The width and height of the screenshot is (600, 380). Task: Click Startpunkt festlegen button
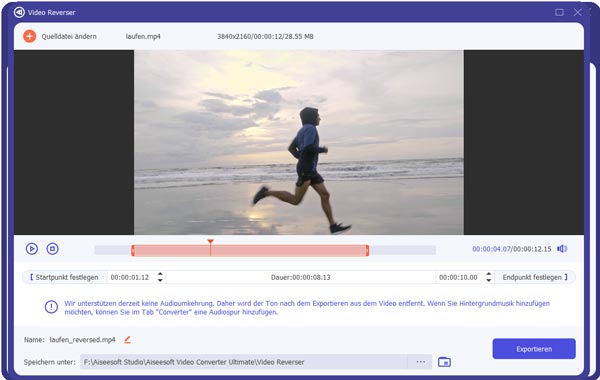[64, 277]
